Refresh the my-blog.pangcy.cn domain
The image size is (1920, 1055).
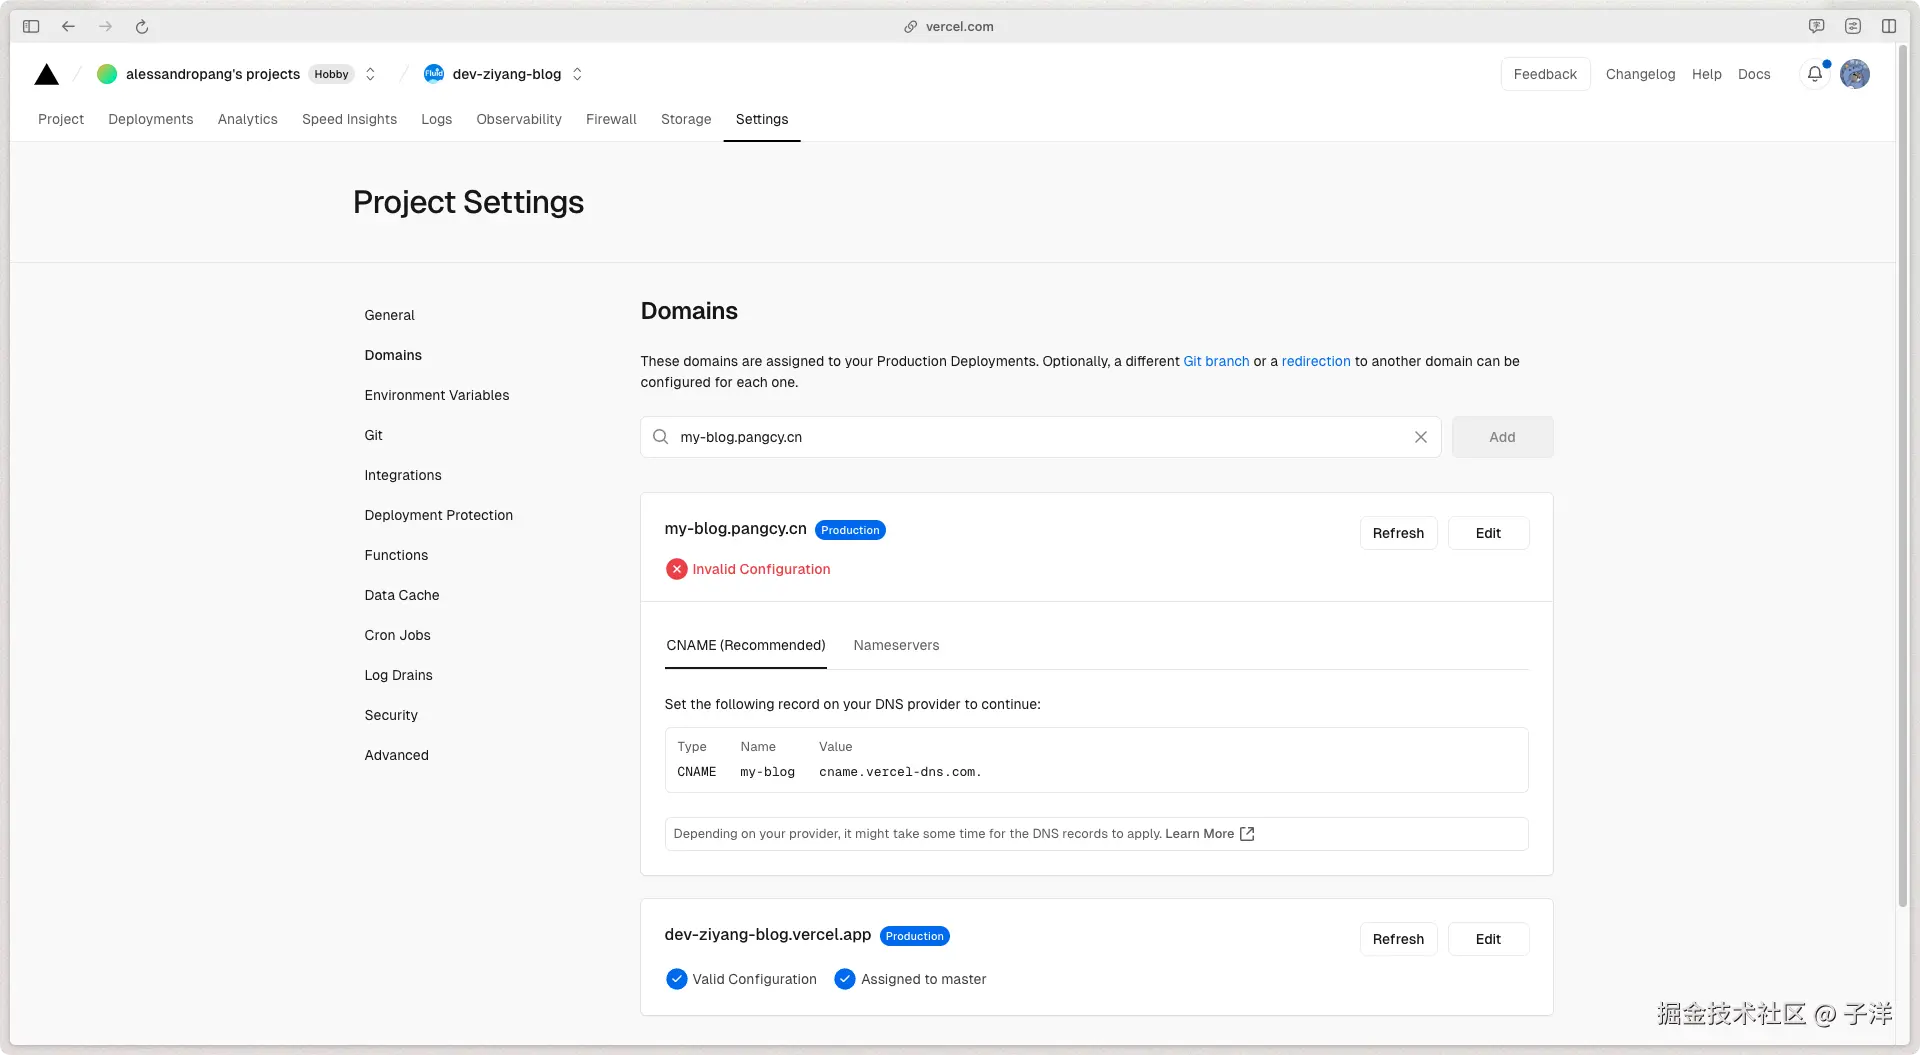tap(1398, 533)
